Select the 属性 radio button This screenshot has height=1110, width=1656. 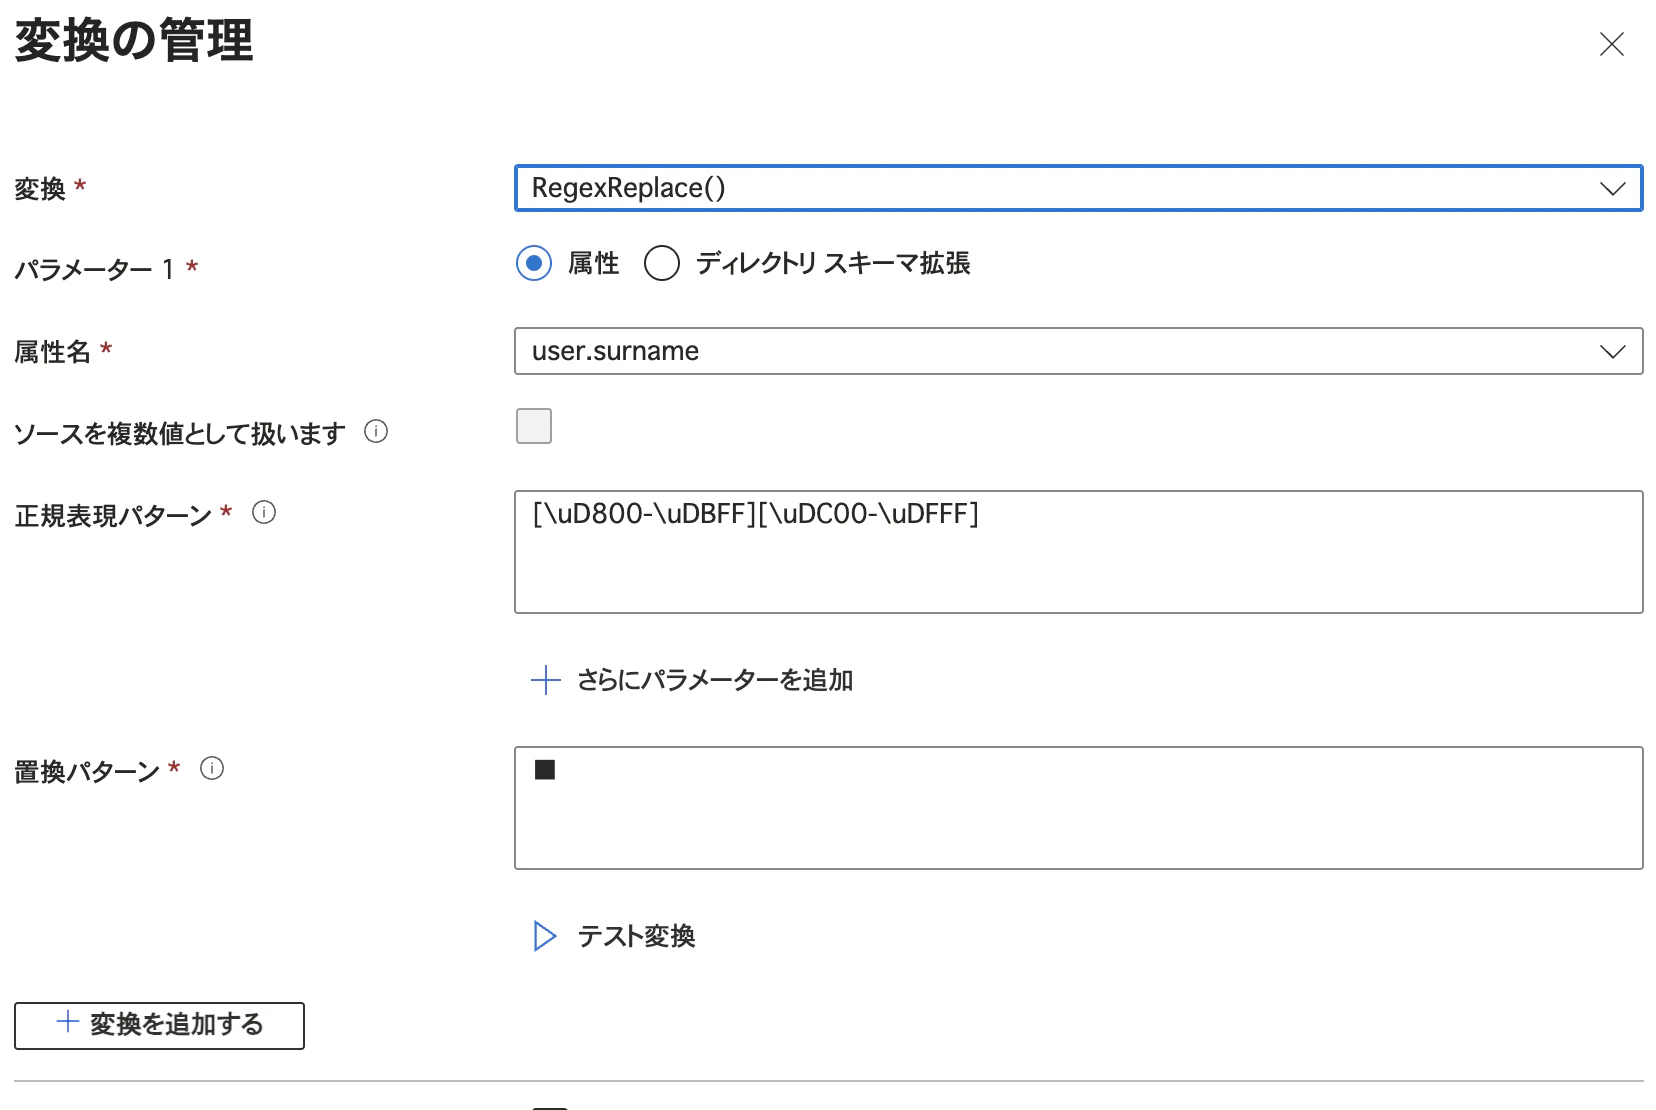click(x=534, y=263)
